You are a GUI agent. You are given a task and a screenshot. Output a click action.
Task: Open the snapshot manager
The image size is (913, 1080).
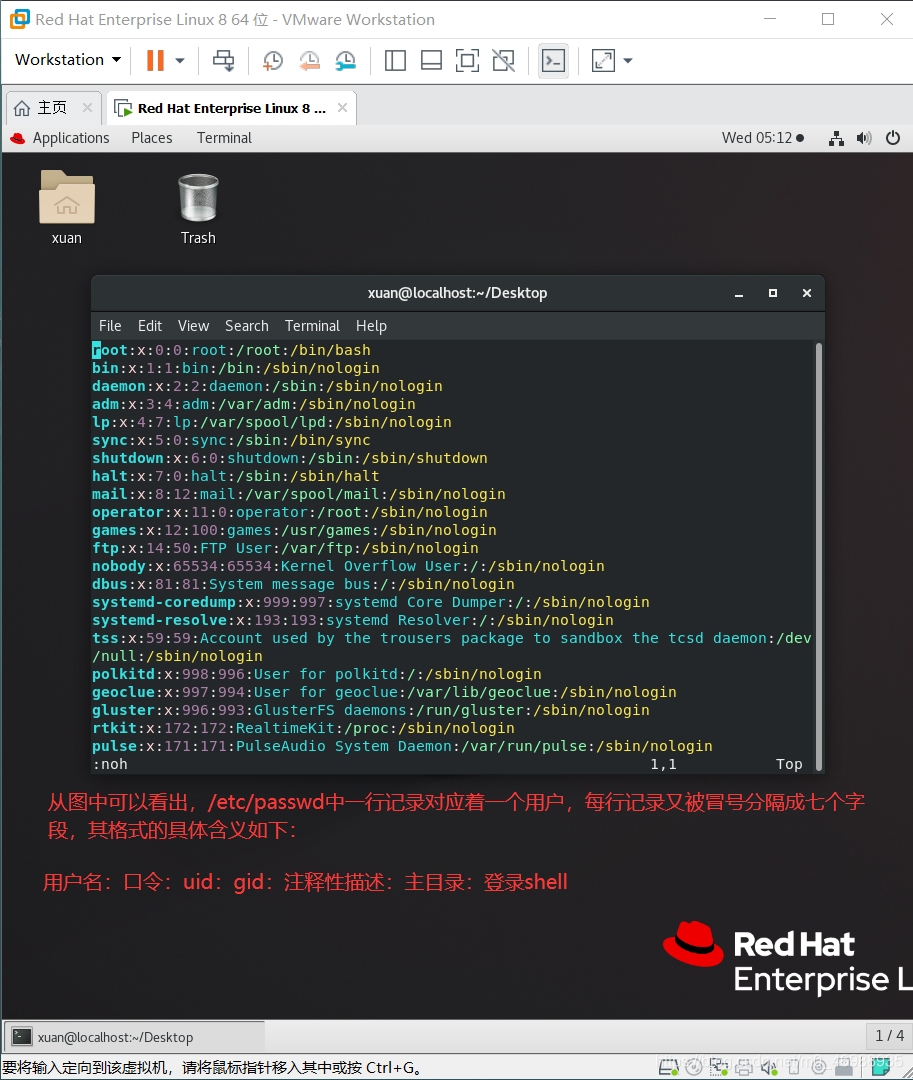click(x=346, y=61)
